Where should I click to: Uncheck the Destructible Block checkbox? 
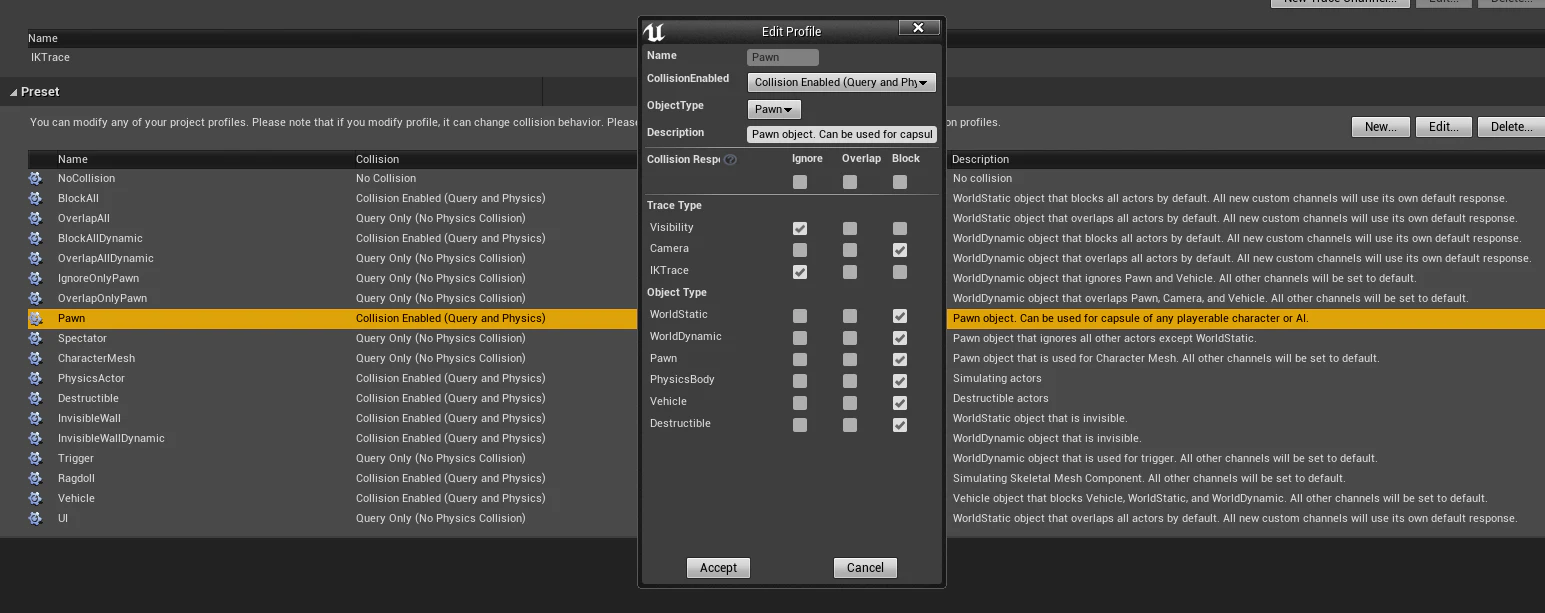(900, 425)
